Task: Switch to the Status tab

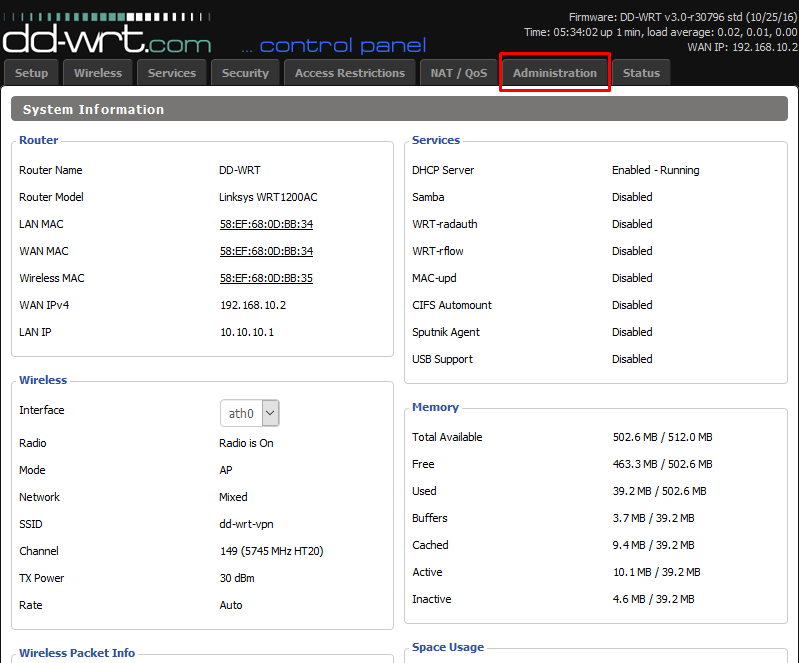Action: 641,73
